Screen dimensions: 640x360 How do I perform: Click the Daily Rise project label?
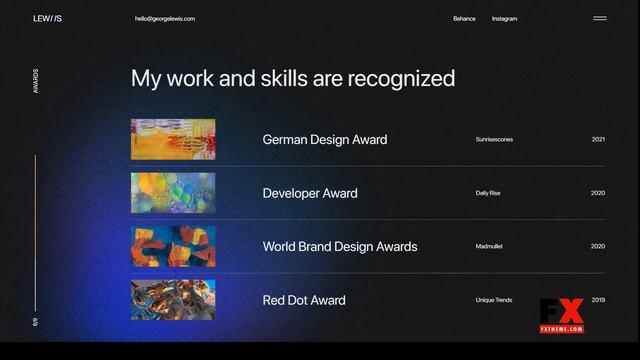[488, 193]
